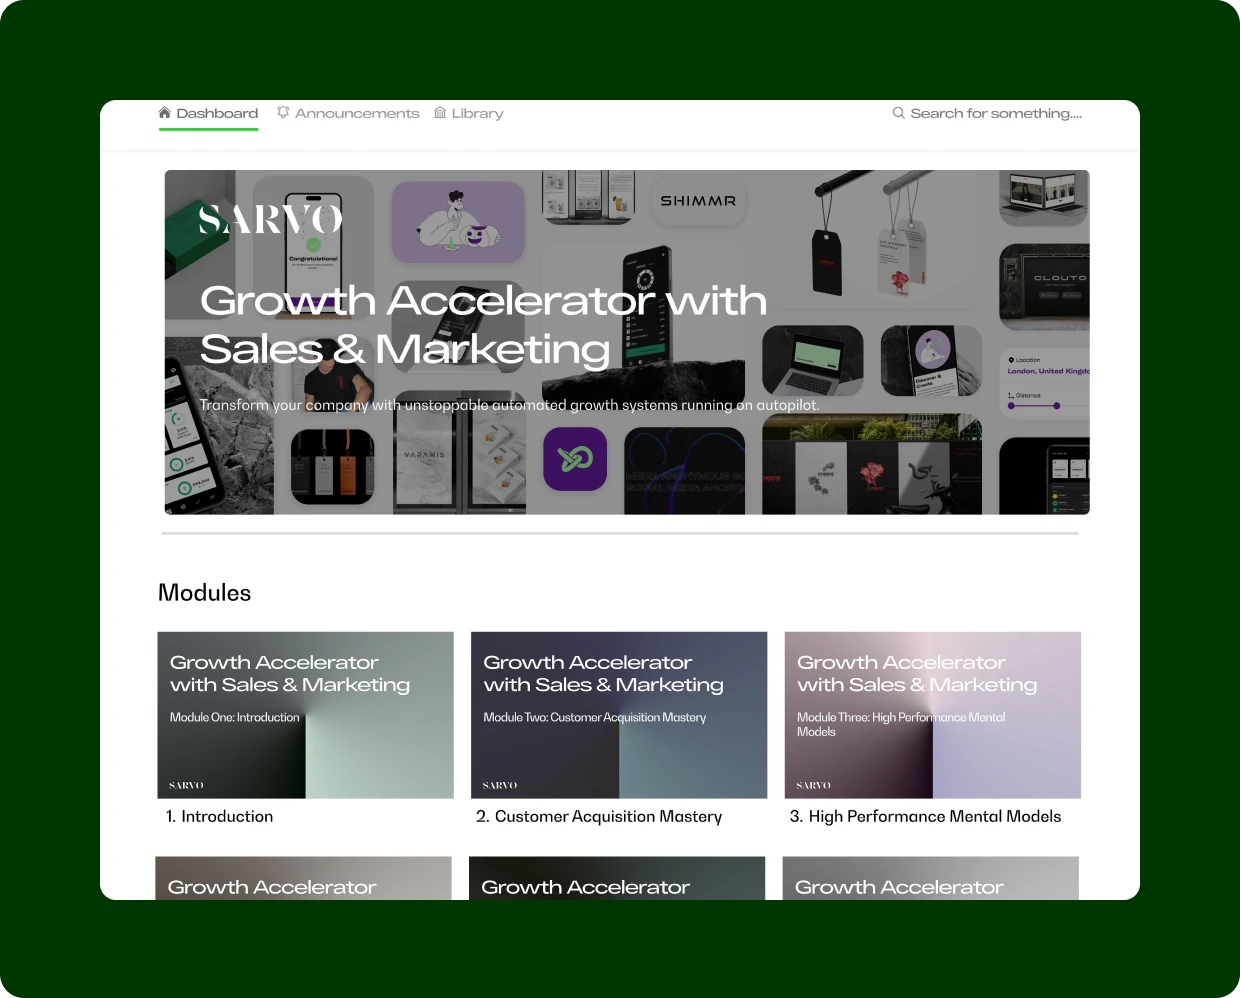
Task: Click the Announcements bell icon
Action: [283, 113]
